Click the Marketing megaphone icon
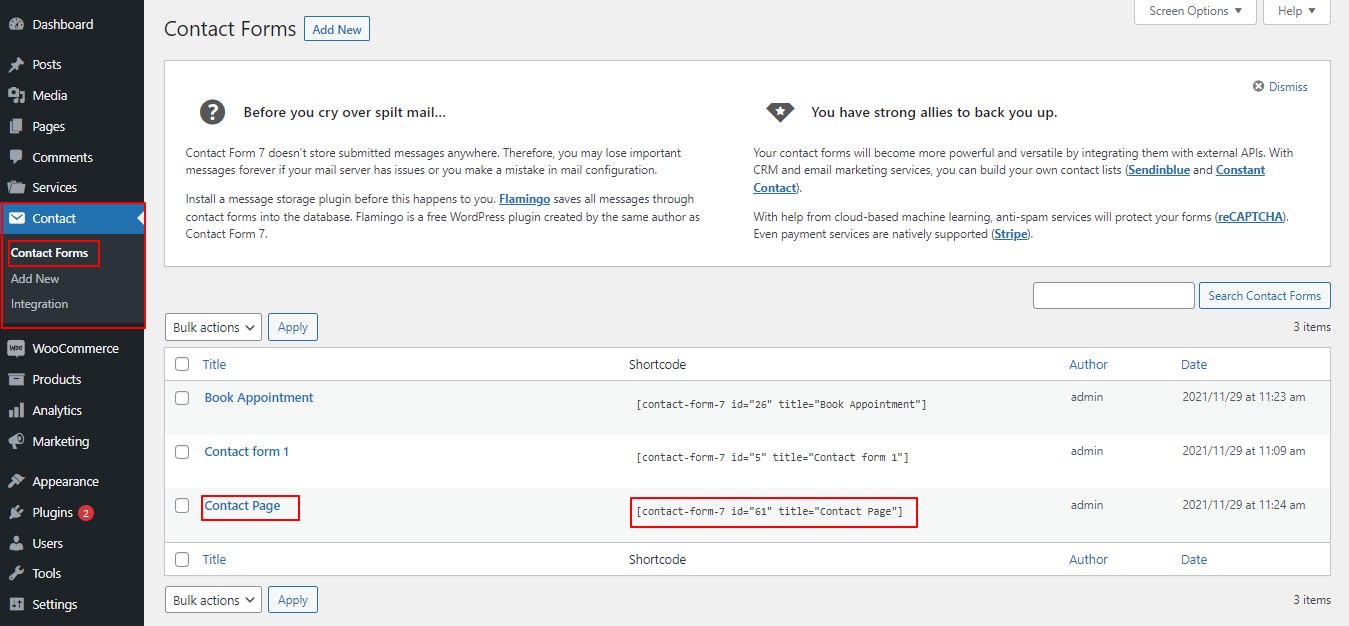Image resolution: width=1349 pixels, height=626 pixels. coord(16,441)
